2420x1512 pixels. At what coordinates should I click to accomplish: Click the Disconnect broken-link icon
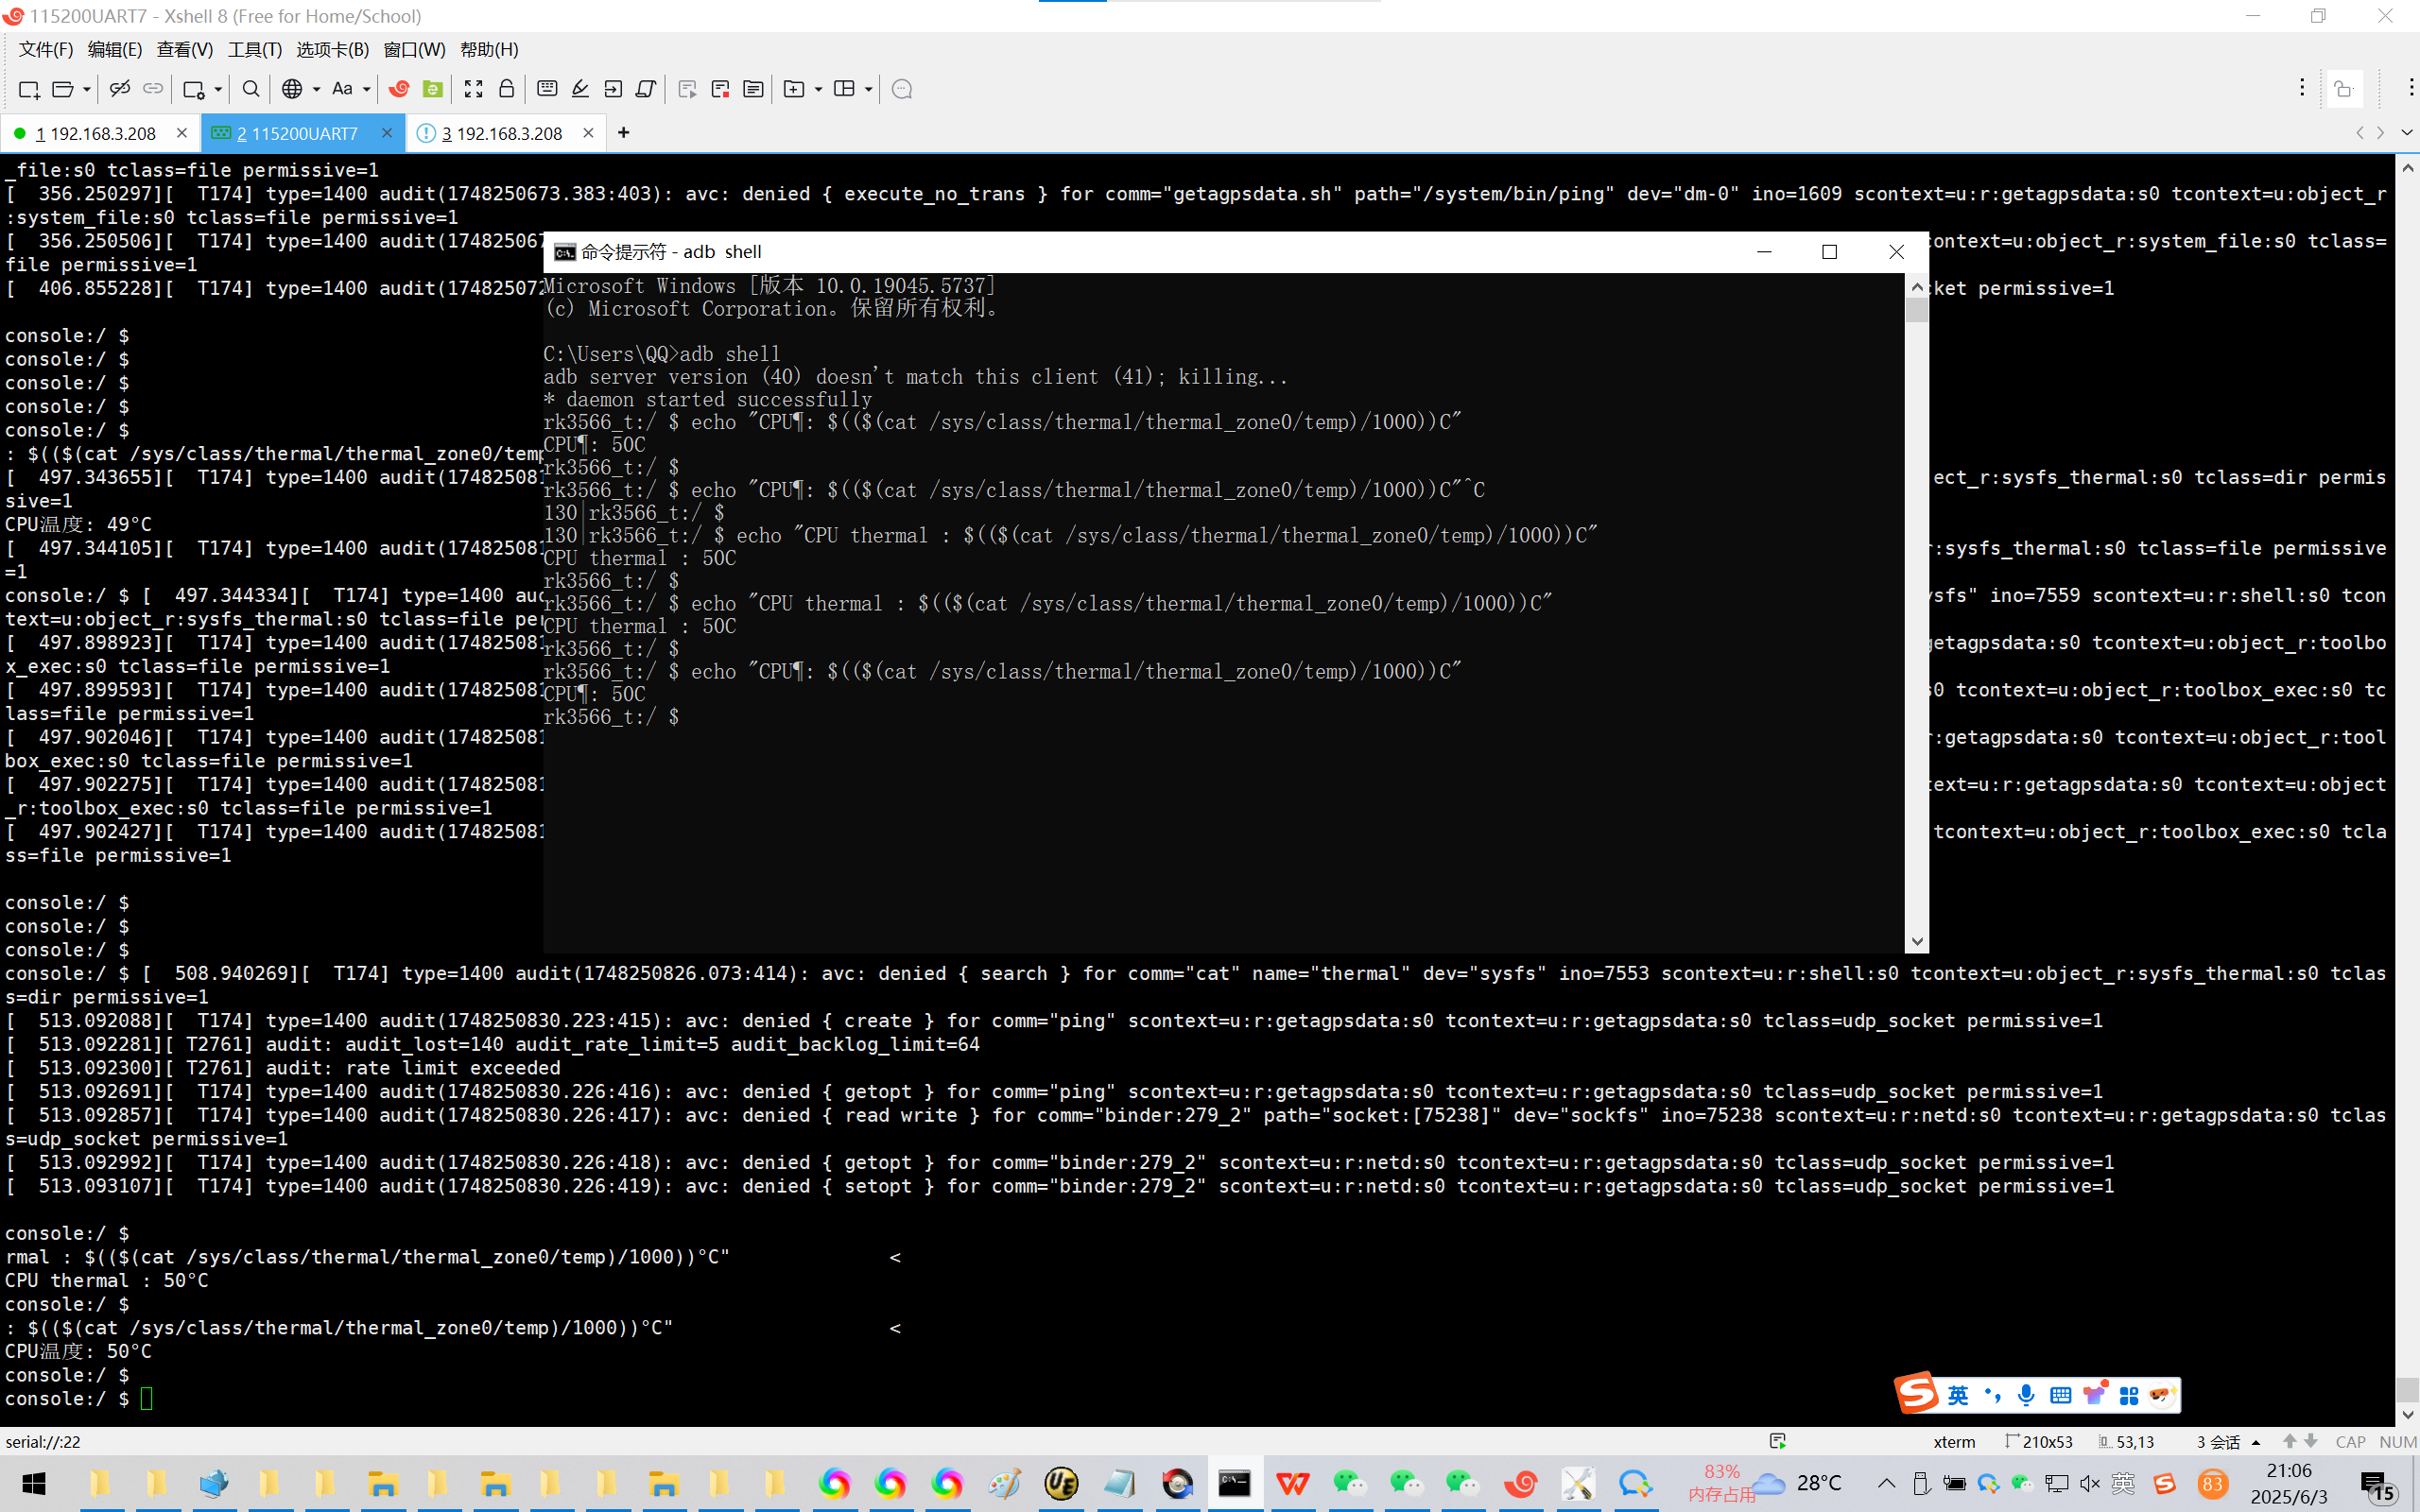pos(120,89)
